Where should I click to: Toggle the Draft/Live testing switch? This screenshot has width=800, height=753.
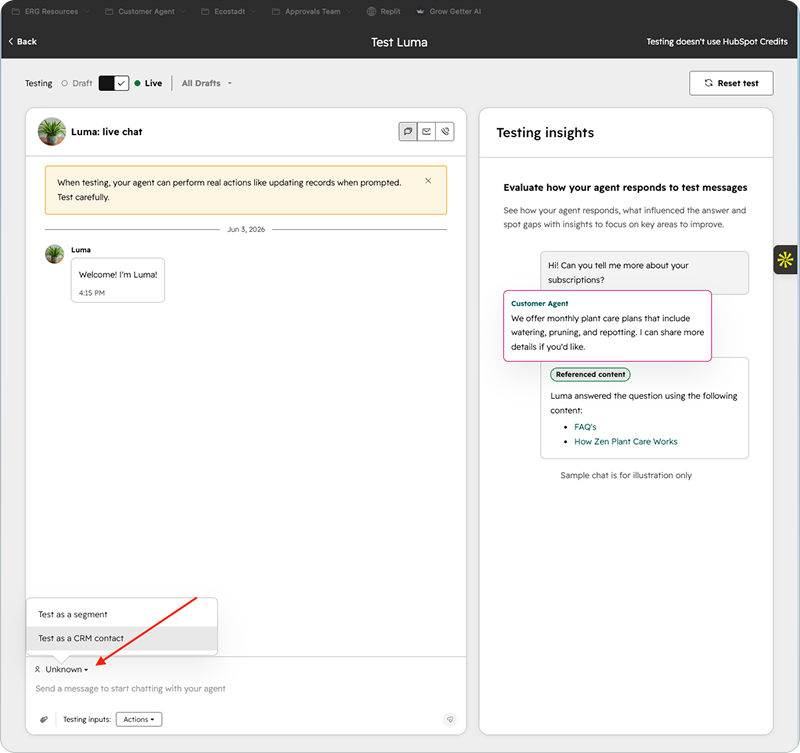(113, 83)
